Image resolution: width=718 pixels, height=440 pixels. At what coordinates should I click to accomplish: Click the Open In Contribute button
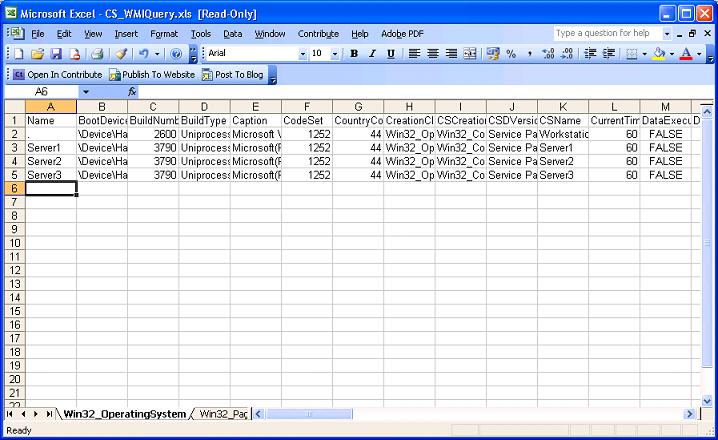click(58, 74)
